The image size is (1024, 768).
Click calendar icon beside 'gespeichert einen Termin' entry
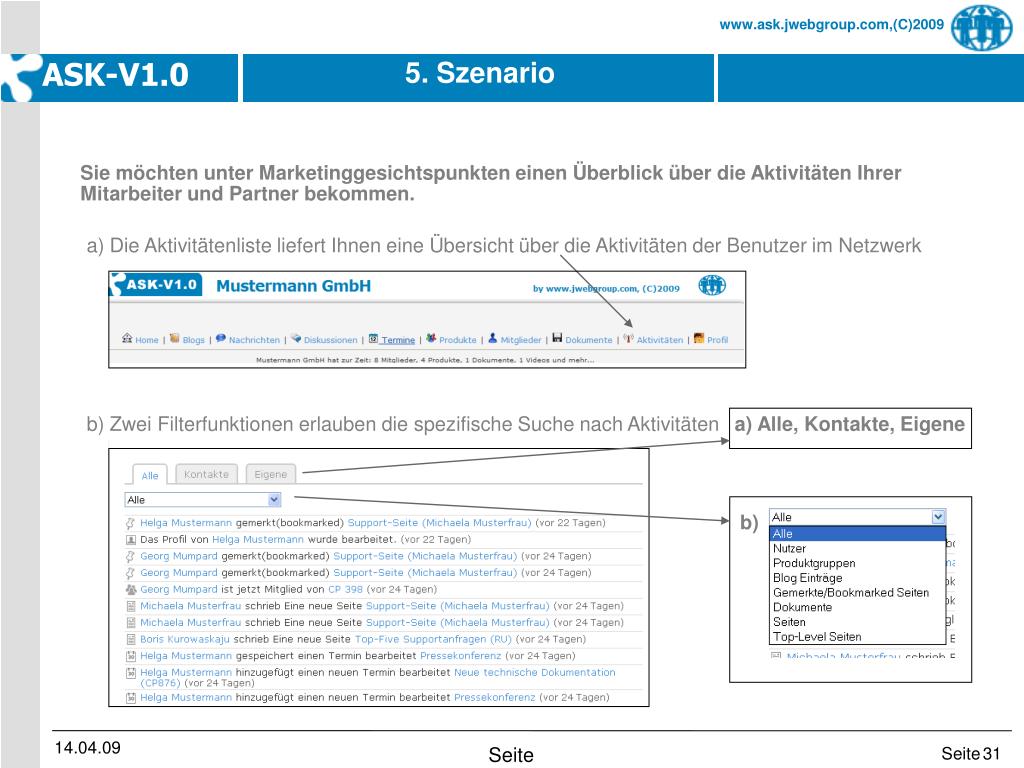pyautogui.click(x=130, y=656)
